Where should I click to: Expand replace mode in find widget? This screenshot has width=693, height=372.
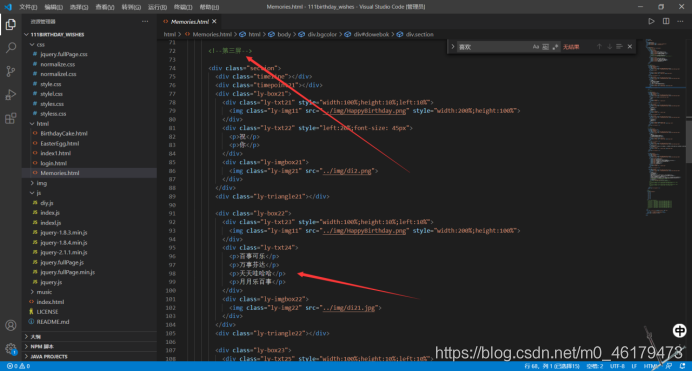(453, 46)
